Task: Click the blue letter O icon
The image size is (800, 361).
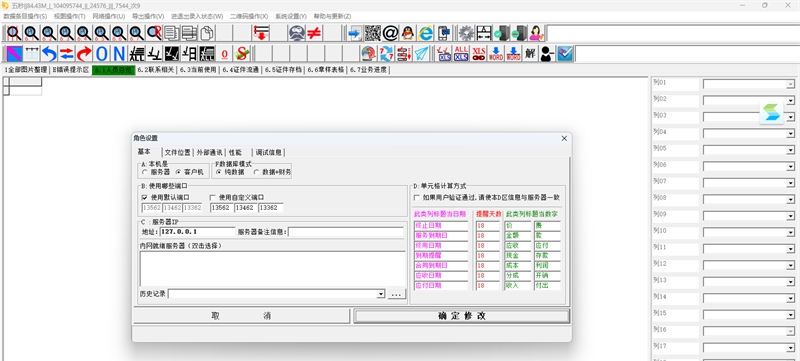Action: click(102, 54)
